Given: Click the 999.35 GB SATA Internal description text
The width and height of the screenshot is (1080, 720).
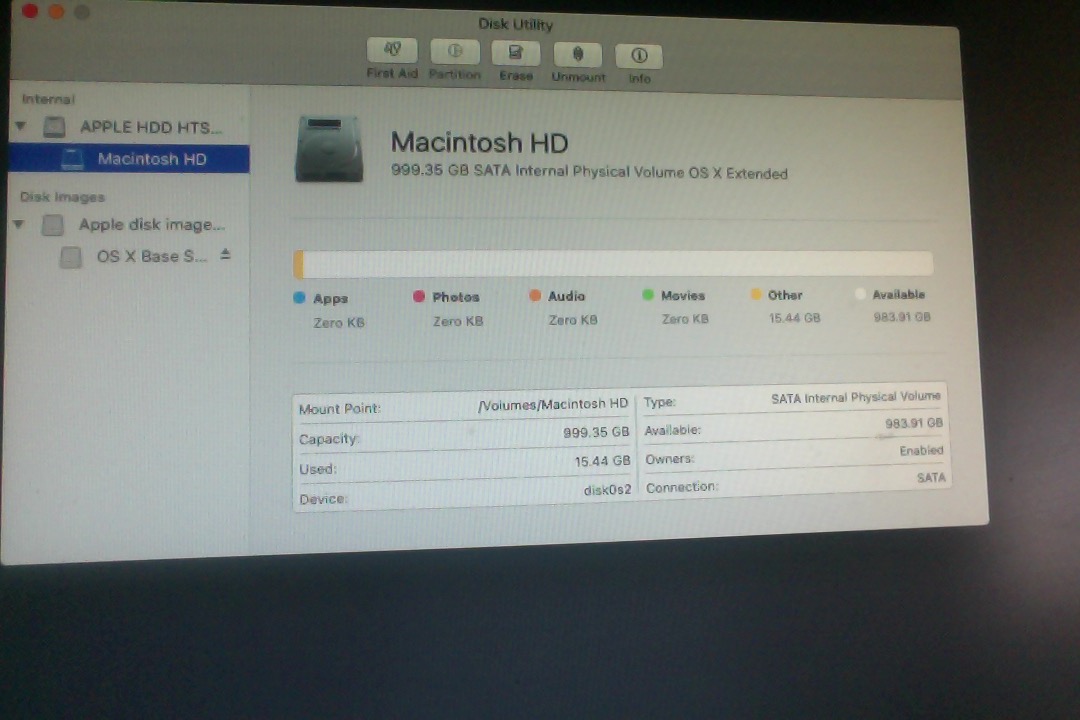Looking at the screenshot, I should pos(589,172).
